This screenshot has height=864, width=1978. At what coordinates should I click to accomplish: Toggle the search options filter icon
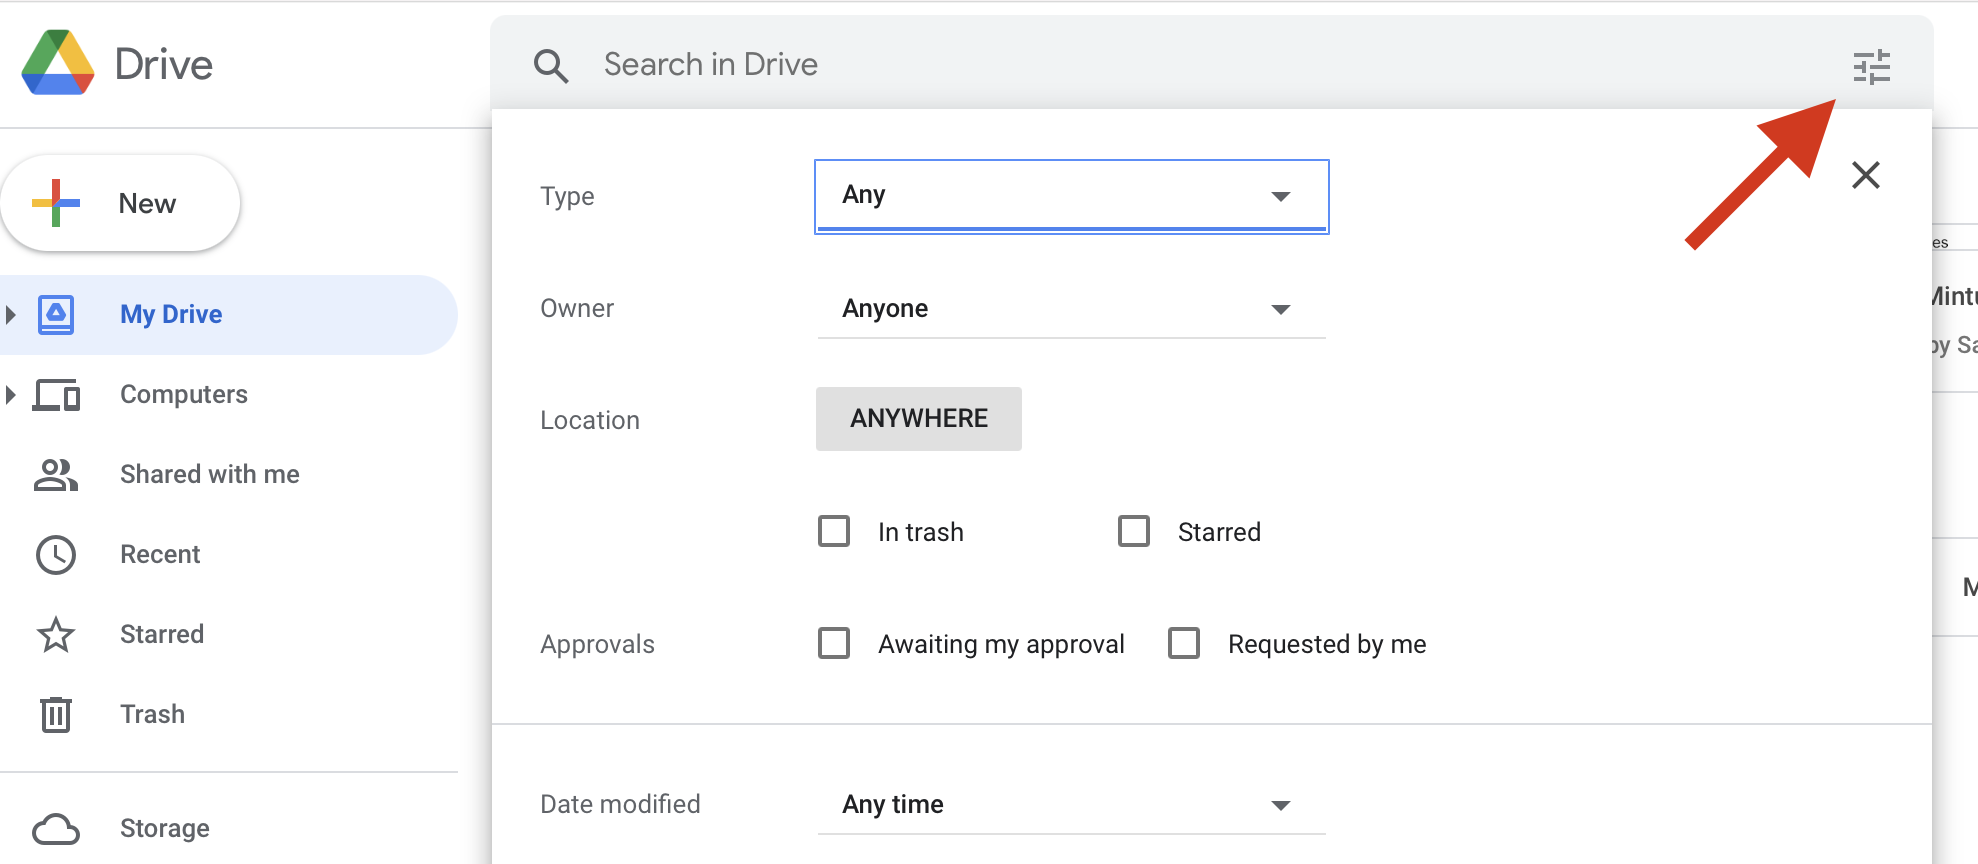click(1871, 67)
